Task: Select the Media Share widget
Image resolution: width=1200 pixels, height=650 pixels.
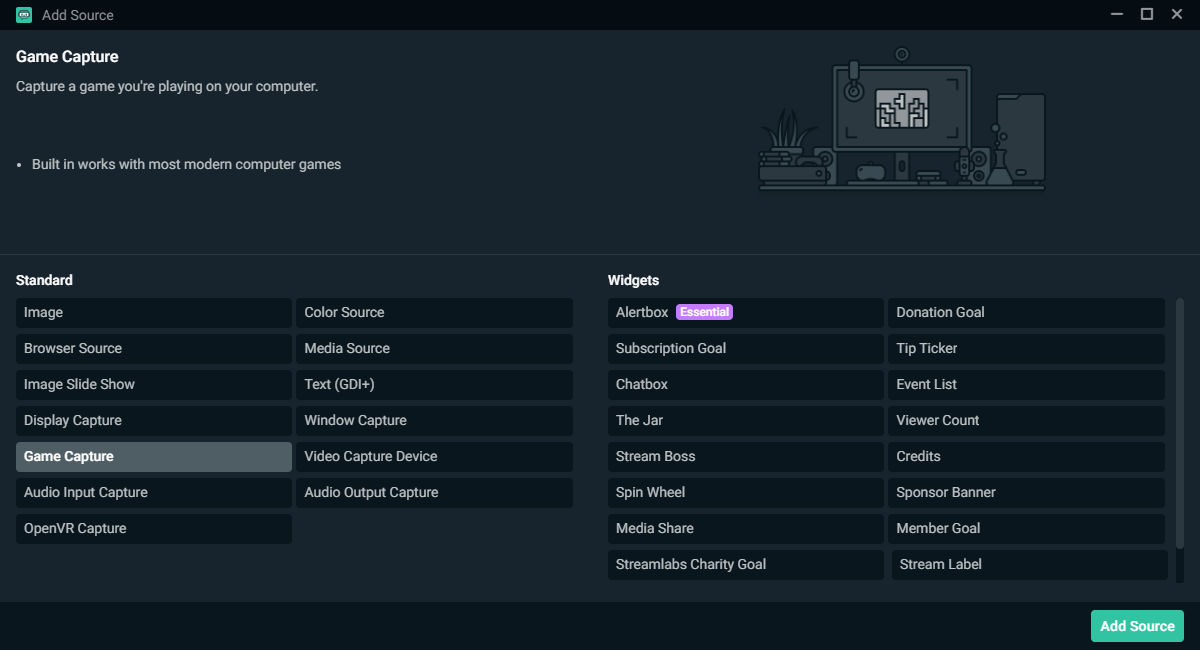Action: [x=746, y=529]
